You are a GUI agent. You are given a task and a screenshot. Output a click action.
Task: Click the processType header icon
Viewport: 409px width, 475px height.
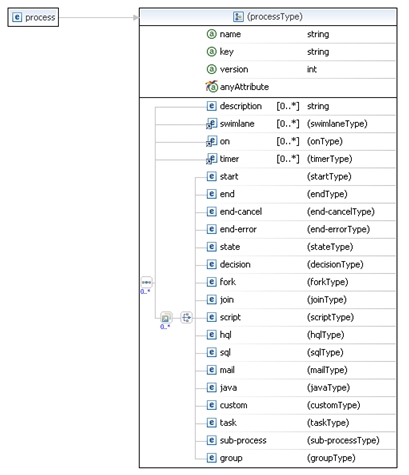pyautogui.click(x=238, y=17)
